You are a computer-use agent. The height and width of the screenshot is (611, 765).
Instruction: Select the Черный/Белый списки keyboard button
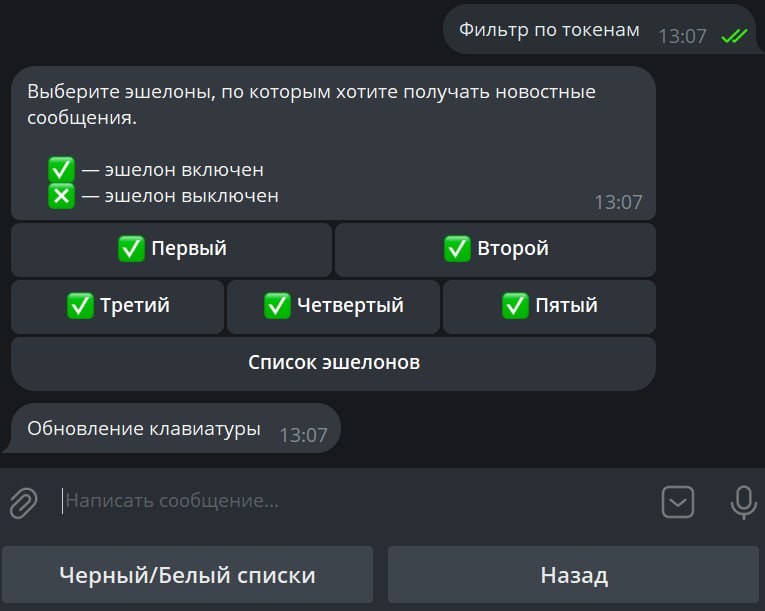[x=187, y=575]
